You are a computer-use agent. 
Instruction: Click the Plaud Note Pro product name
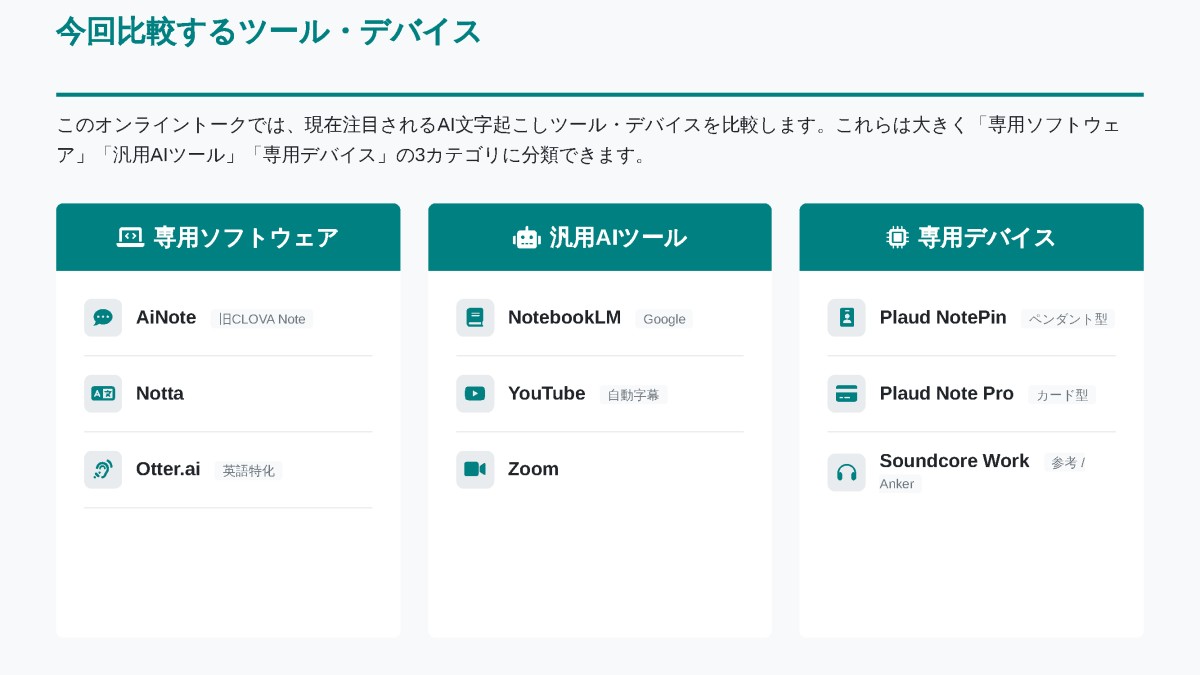pyautogui.click(x=946, y=394)
